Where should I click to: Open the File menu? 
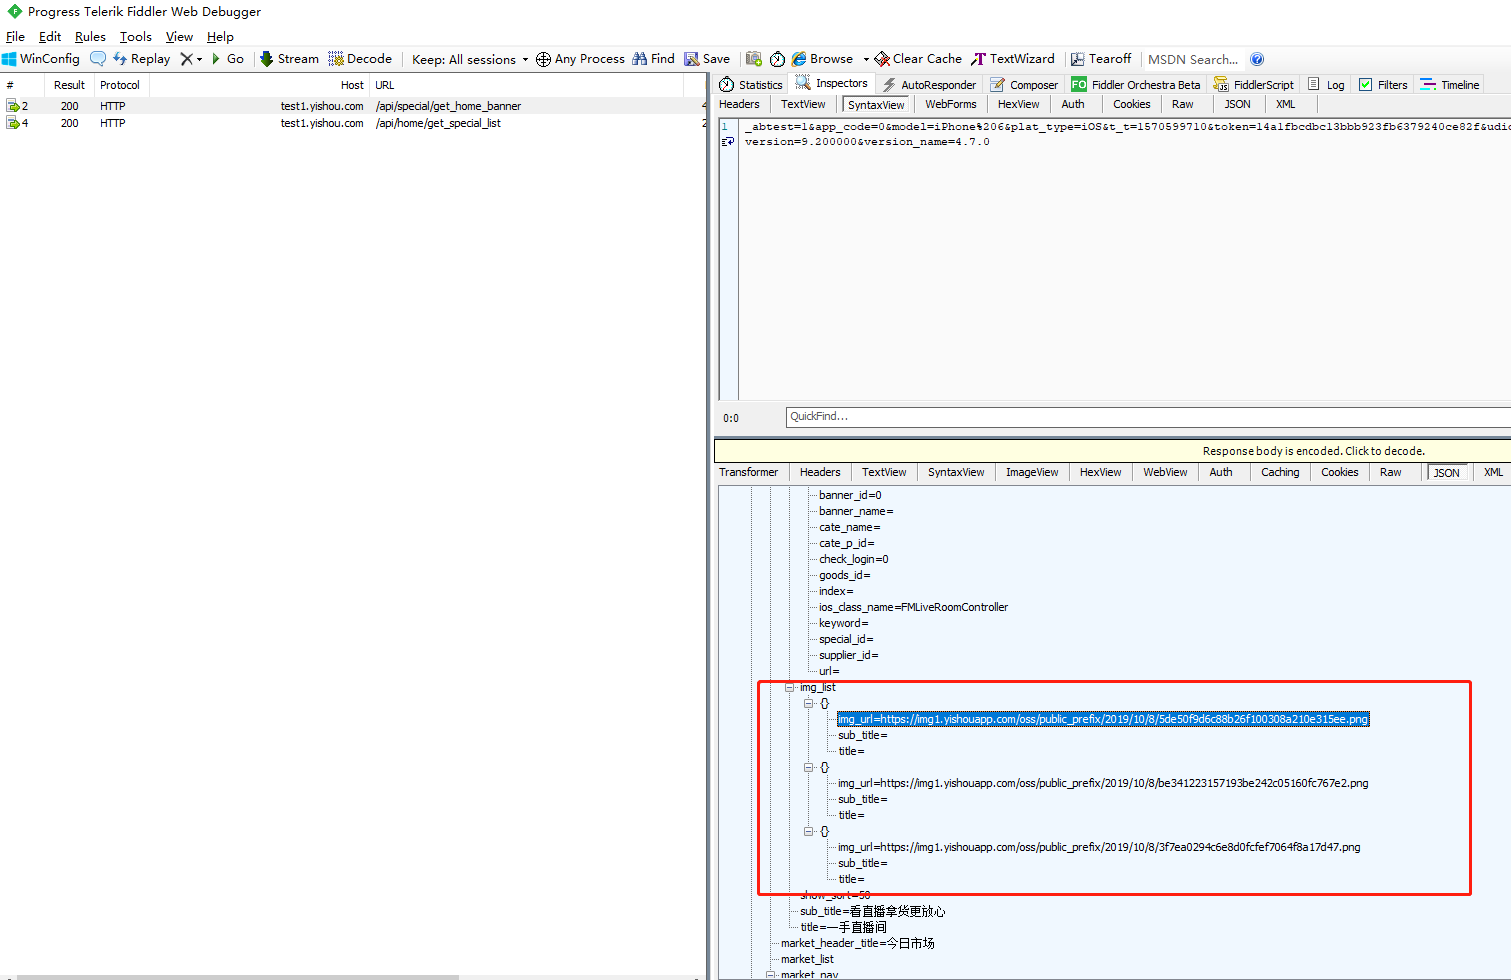[15, 37]
